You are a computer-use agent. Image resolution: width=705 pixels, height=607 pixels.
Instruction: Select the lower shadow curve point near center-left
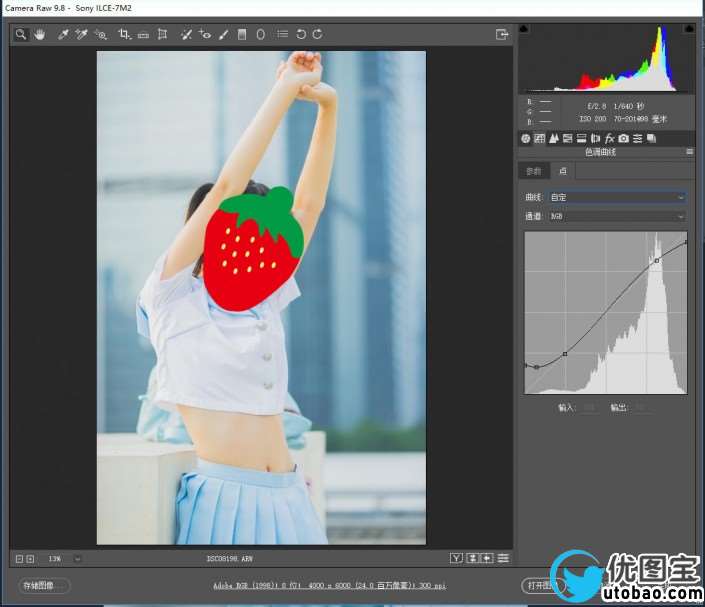click(x=565, y=354)
